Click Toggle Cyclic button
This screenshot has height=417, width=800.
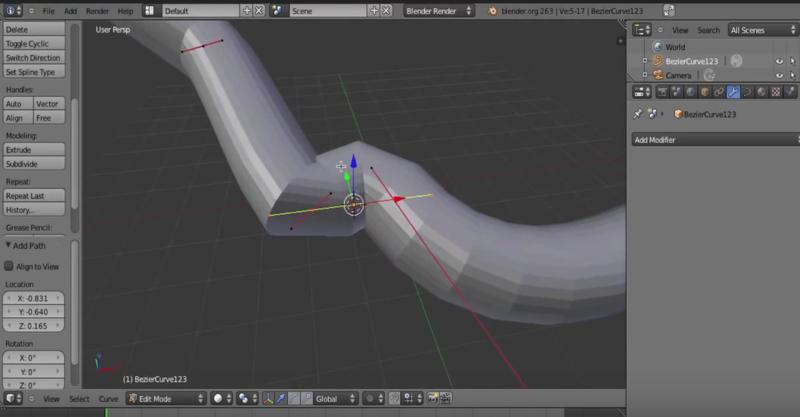click(x=34, y=43)
